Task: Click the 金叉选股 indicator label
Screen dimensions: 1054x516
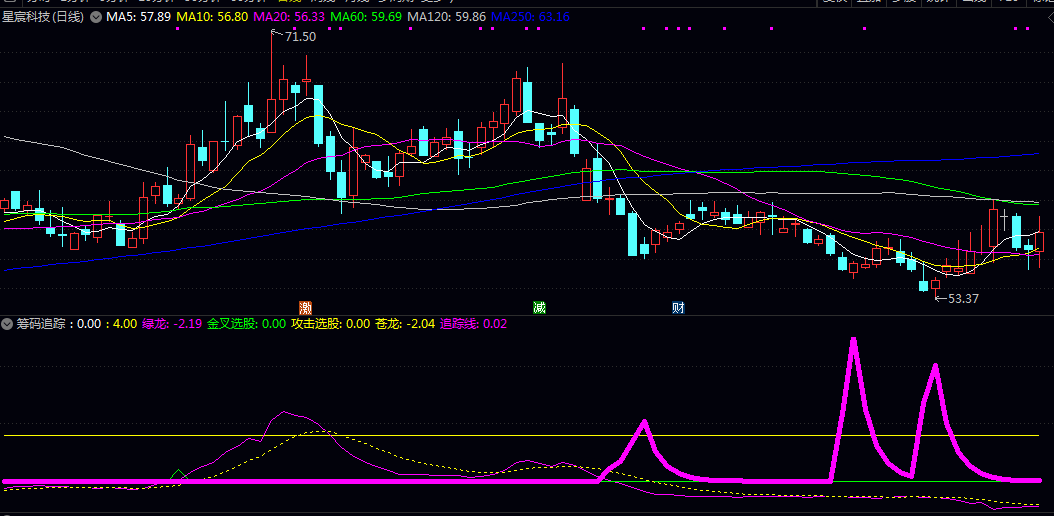Action: pyautogui.click(x=245, y=324)
